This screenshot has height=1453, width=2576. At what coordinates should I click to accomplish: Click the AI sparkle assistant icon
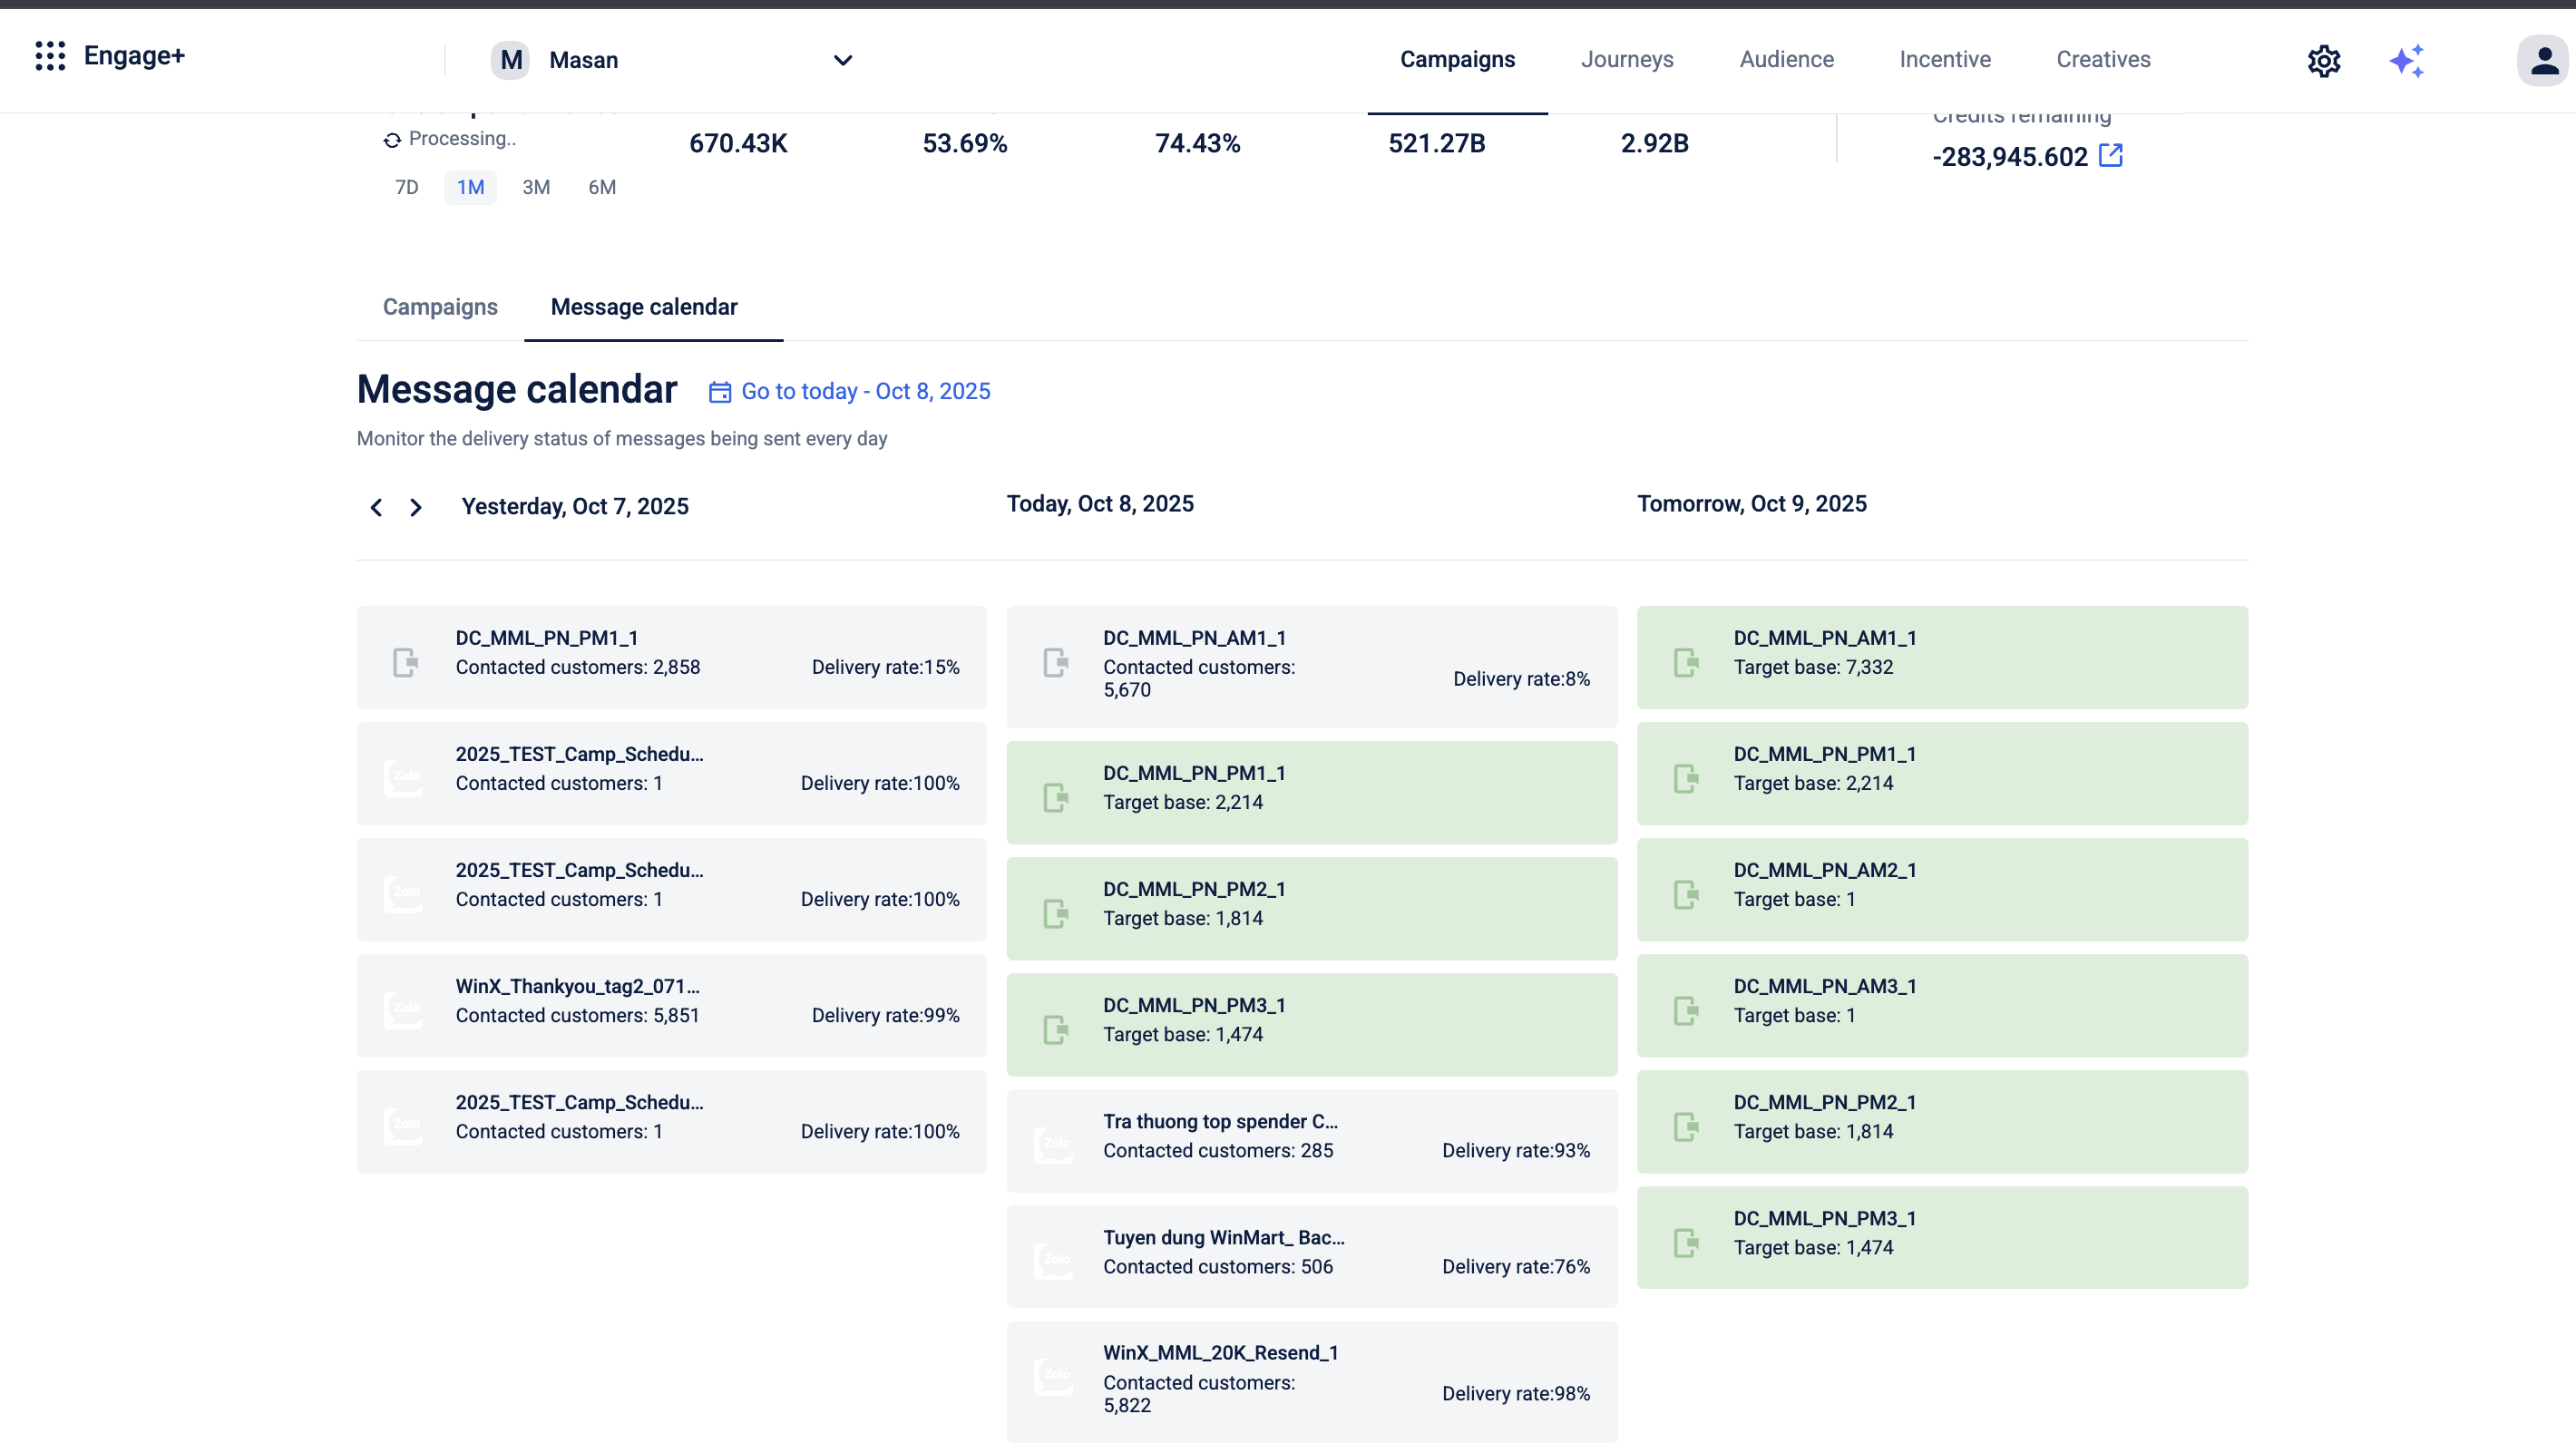[x=2407, y=61]
